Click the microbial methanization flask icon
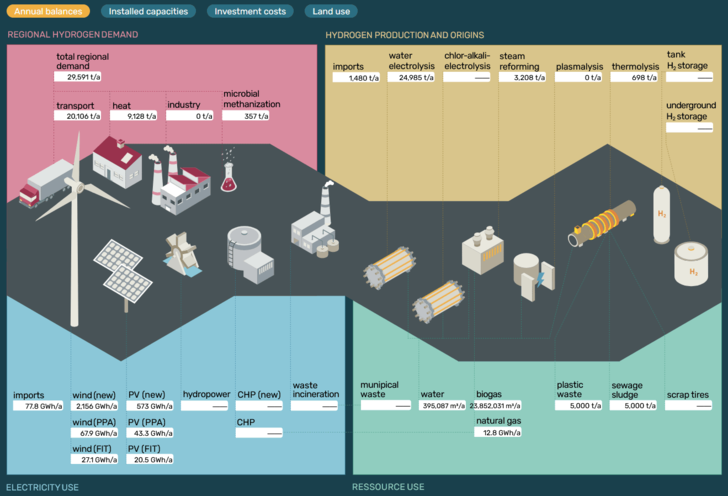This screenshot has width=728, height=496. point(229,174)
